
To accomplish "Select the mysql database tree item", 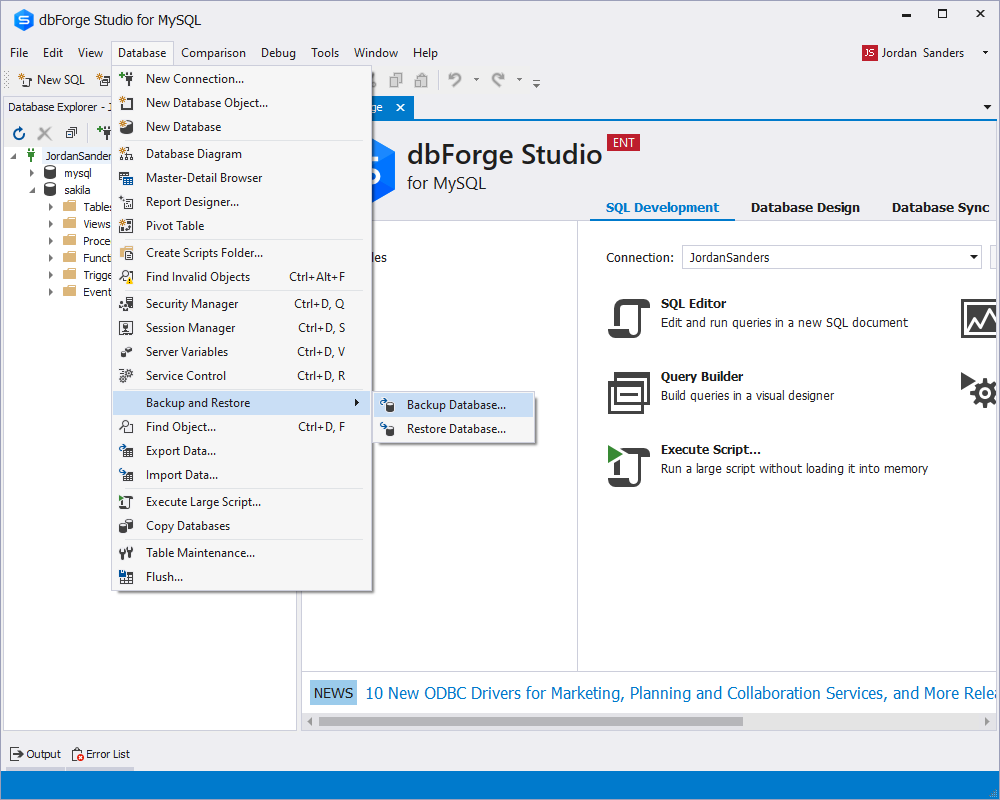I will 78,173.
